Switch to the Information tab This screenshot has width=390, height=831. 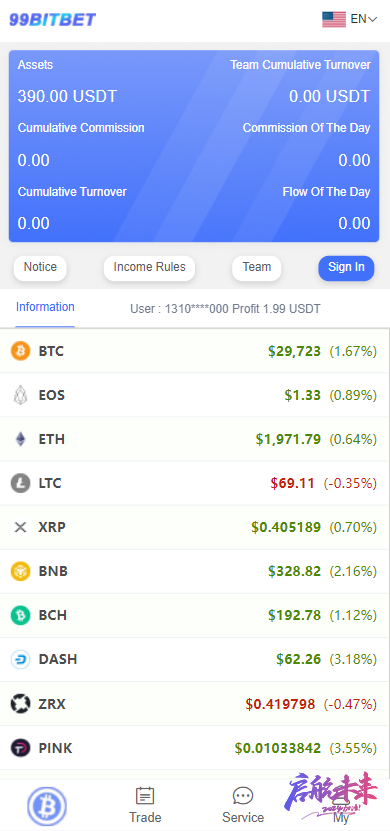tap(45, 307)
